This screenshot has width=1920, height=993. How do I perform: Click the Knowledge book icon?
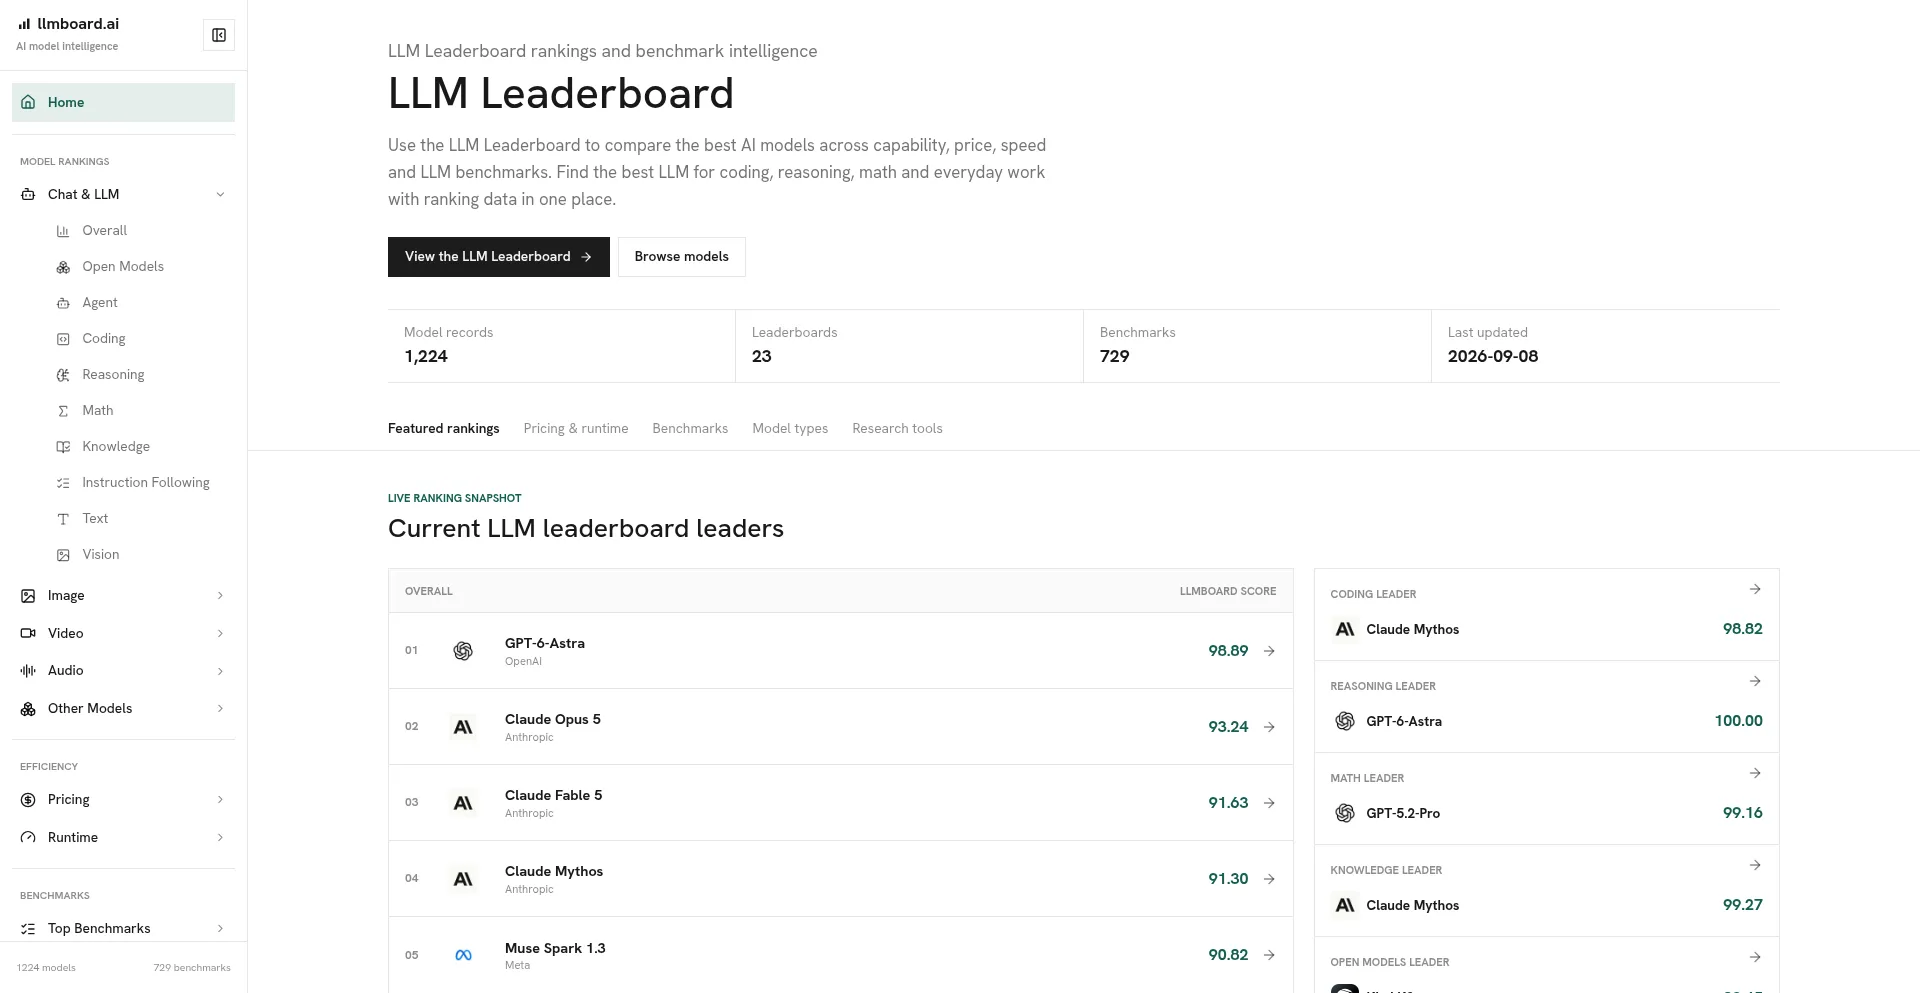click(63, 447)
